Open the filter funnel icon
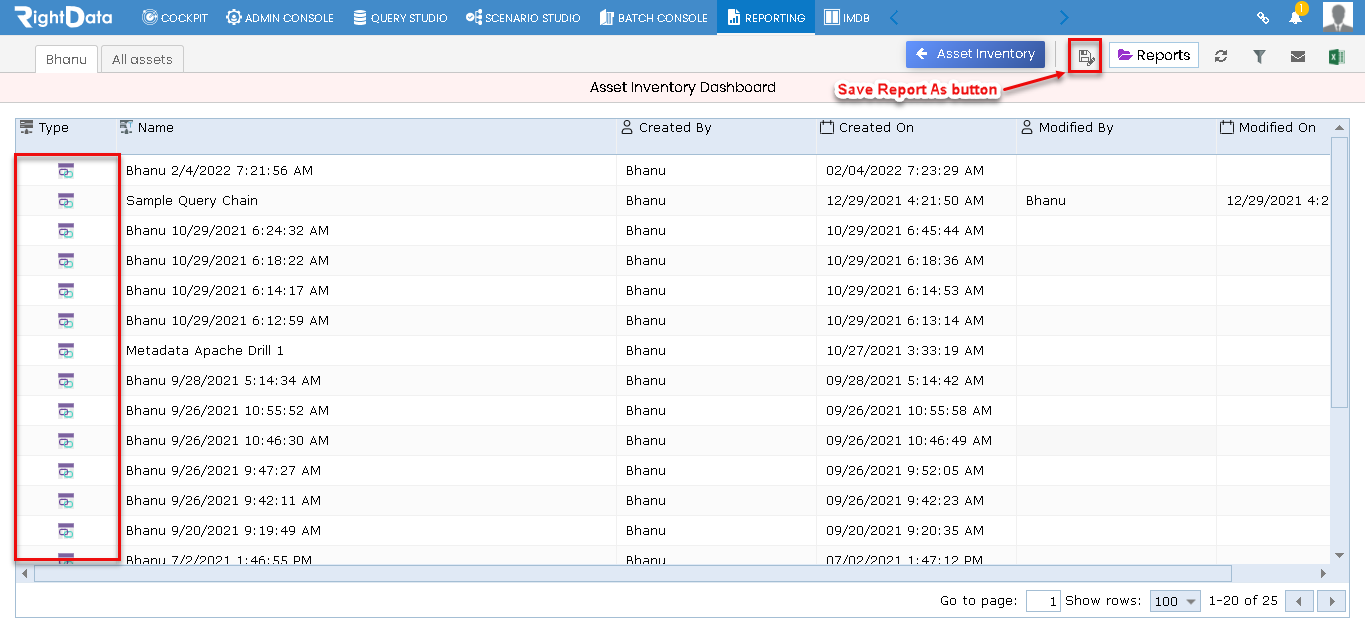Image resolution: width=1365 pixels, height=618 pixels. pyautogui.click(x=1259, y=57)
